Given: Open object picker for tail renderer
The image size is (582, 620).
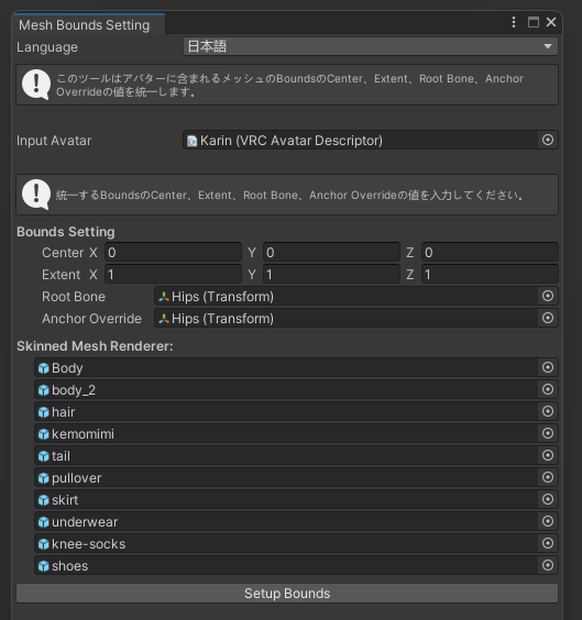Looking at the screenshot, I should coord(548,456).
